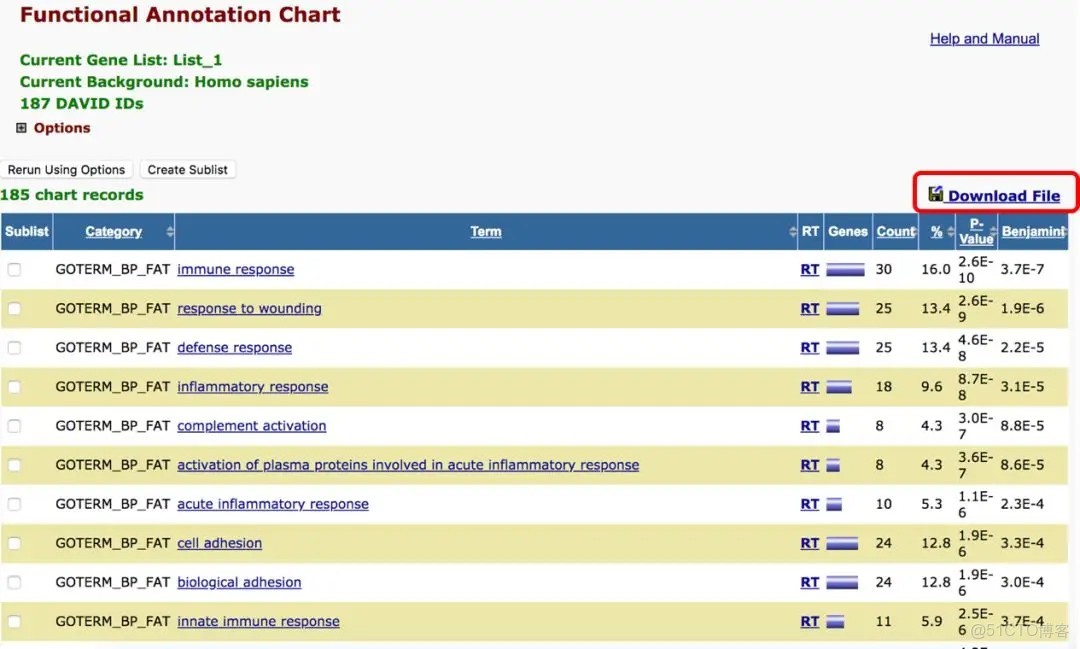The width and height of the screenshot is (1080, 649).
Task: Check the immune response sublist checkbox
Action: (x=14, y=269)
